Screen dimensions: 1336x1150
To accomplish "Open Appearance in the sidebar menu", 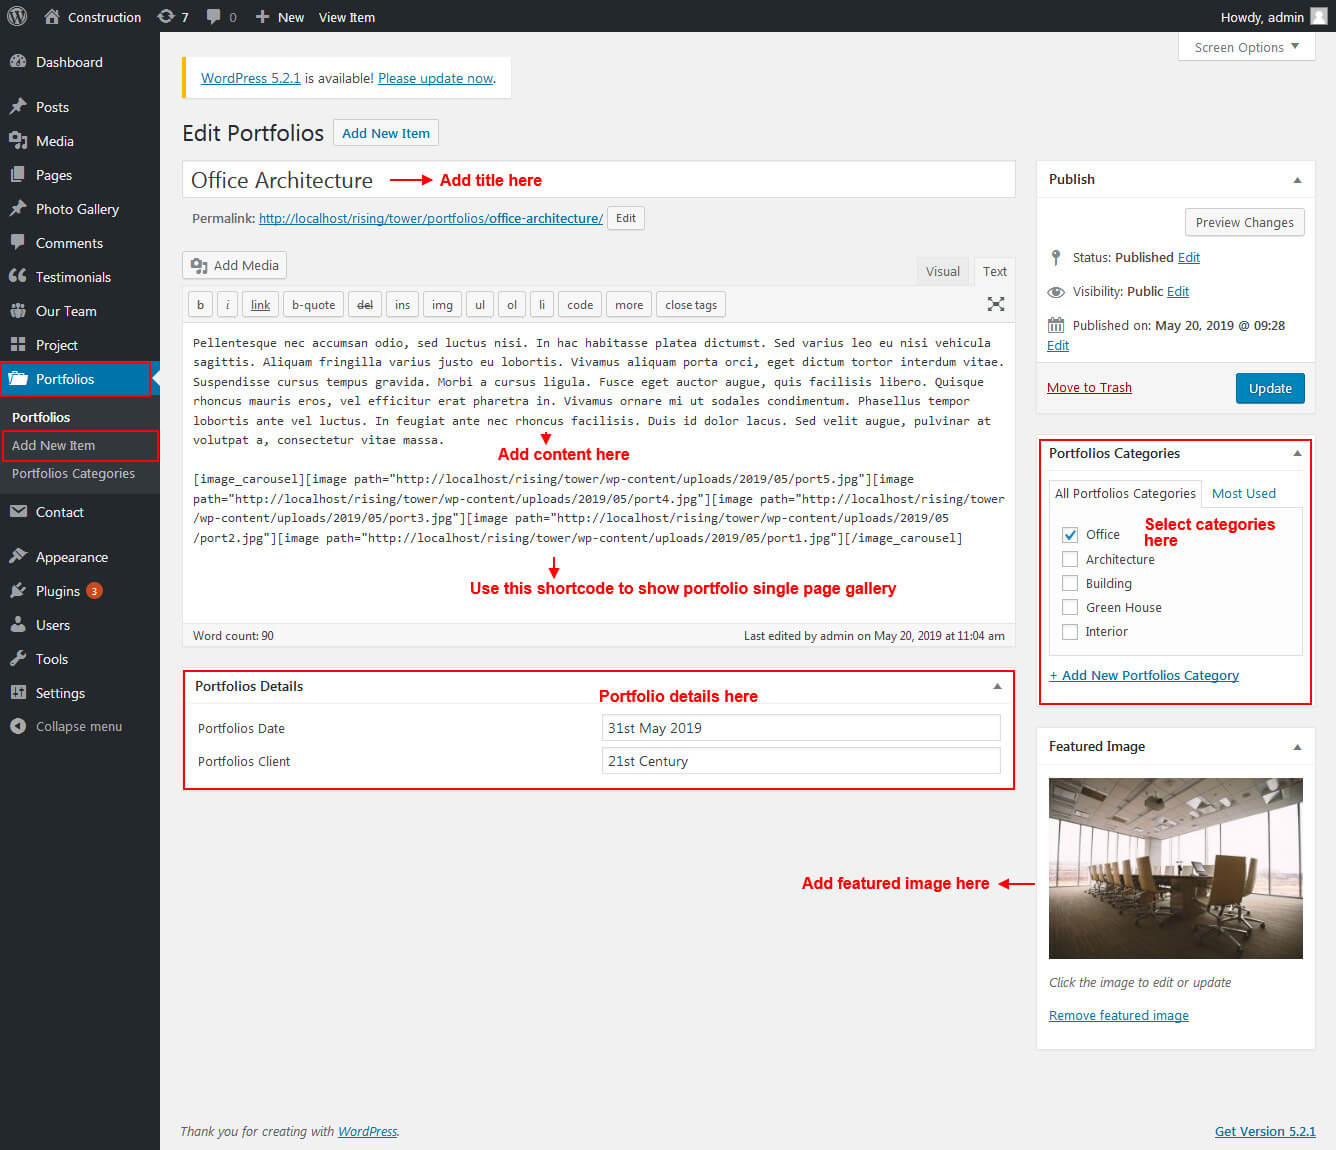I will click(x=71, y=557).
